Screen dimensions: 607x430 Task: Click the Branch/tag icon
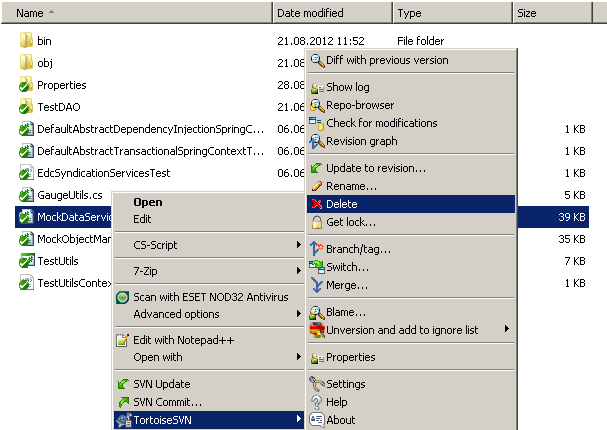pyautogui.click(x=316, y=248)
